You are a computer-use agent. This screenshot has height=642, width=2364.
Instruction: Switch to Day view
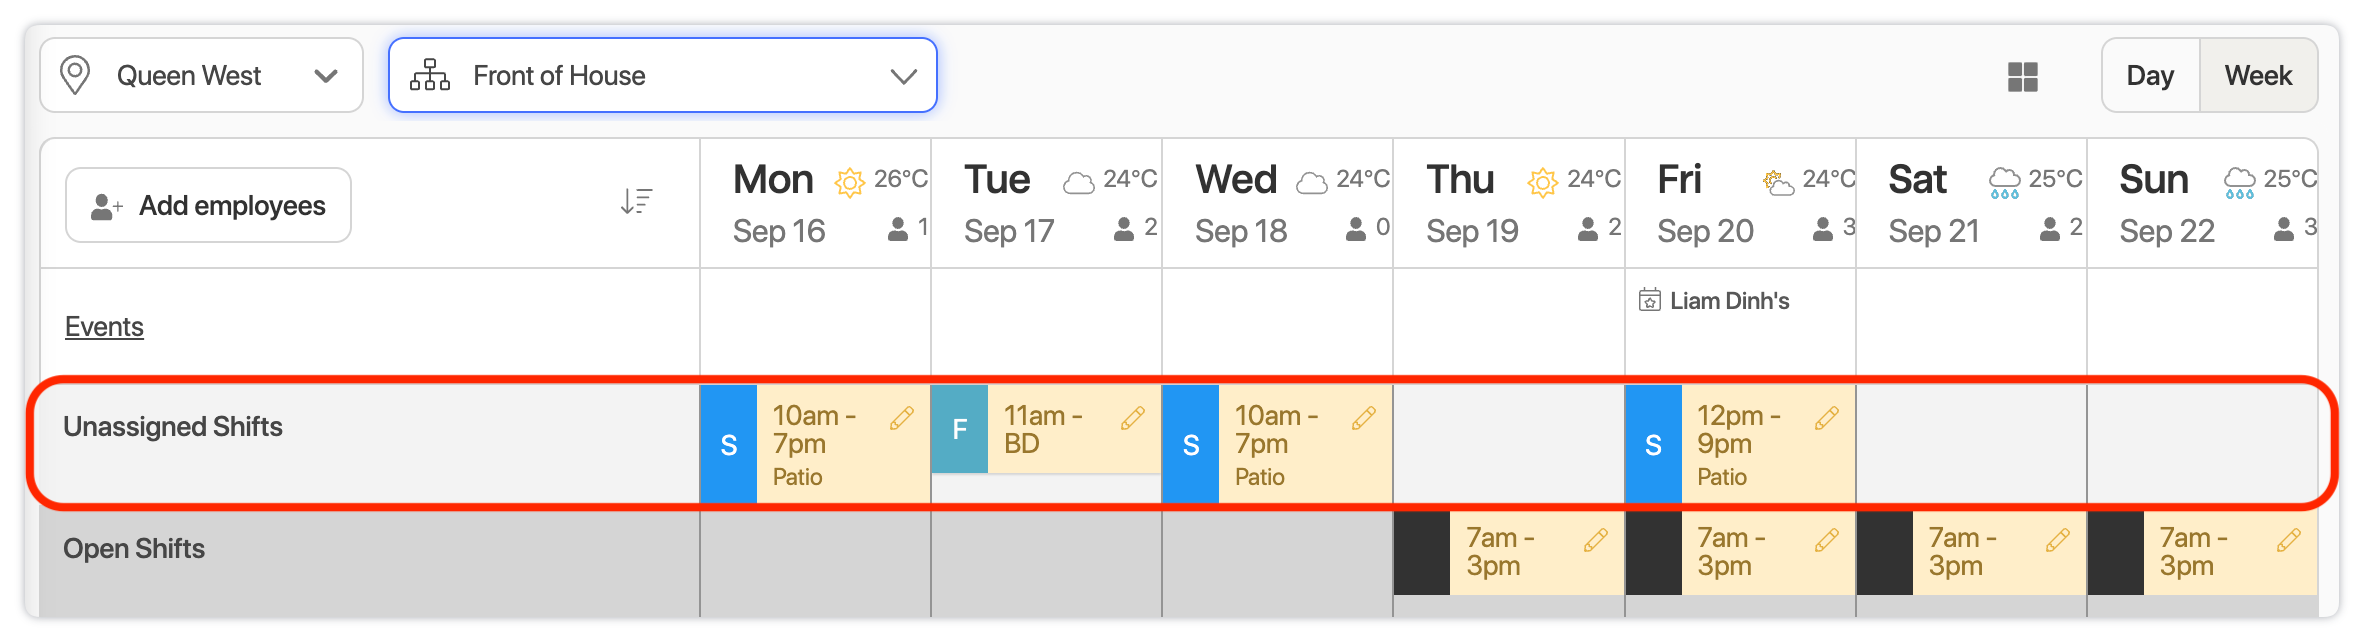pyautogui.click(x=2150, y=76)
